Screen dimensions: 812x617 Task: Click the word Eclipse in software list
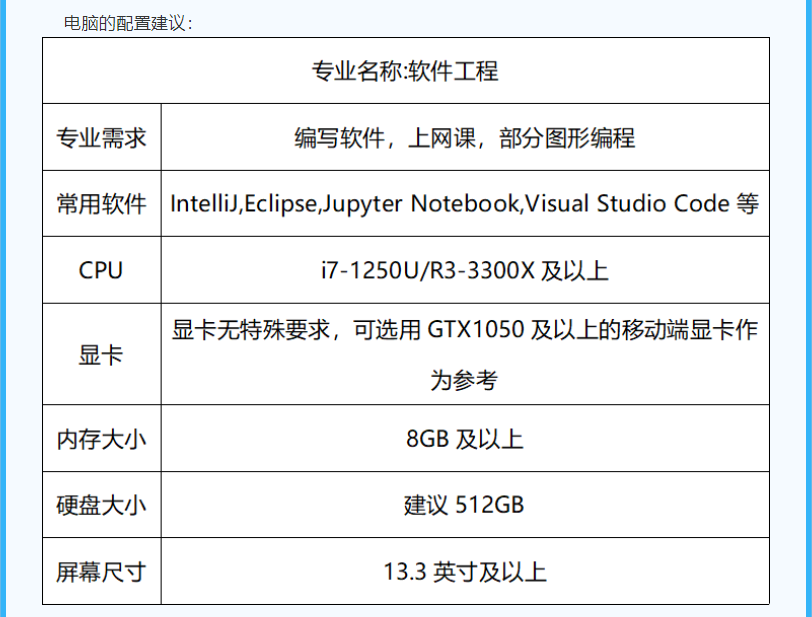tap(281, 204)
